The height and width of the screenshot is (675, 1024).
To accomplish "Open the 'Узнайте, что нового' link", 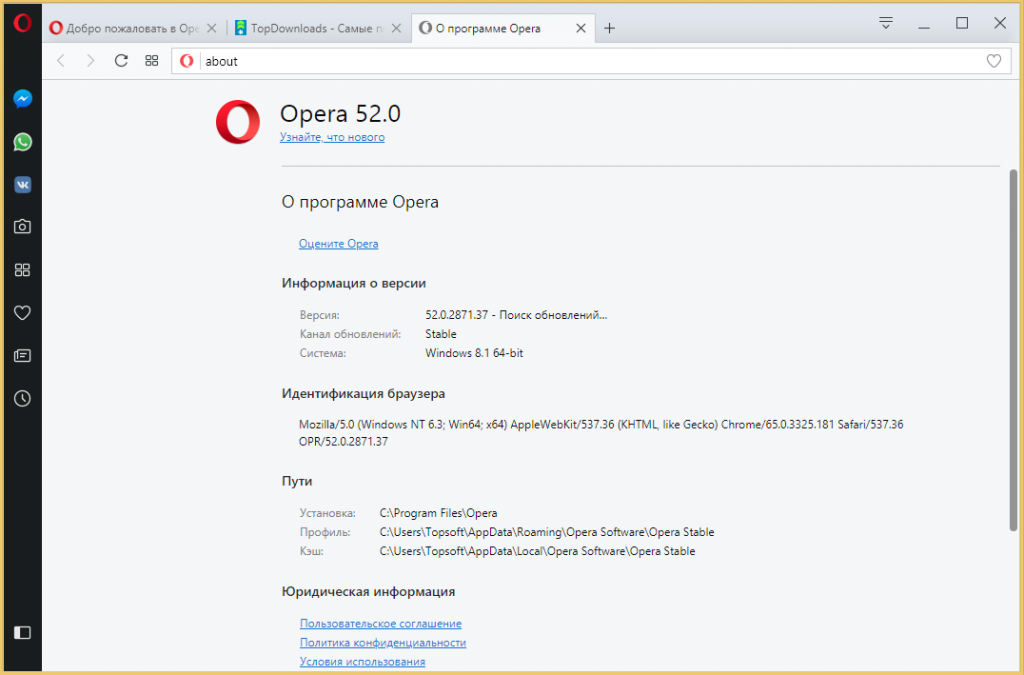I will tap(332, 137).
